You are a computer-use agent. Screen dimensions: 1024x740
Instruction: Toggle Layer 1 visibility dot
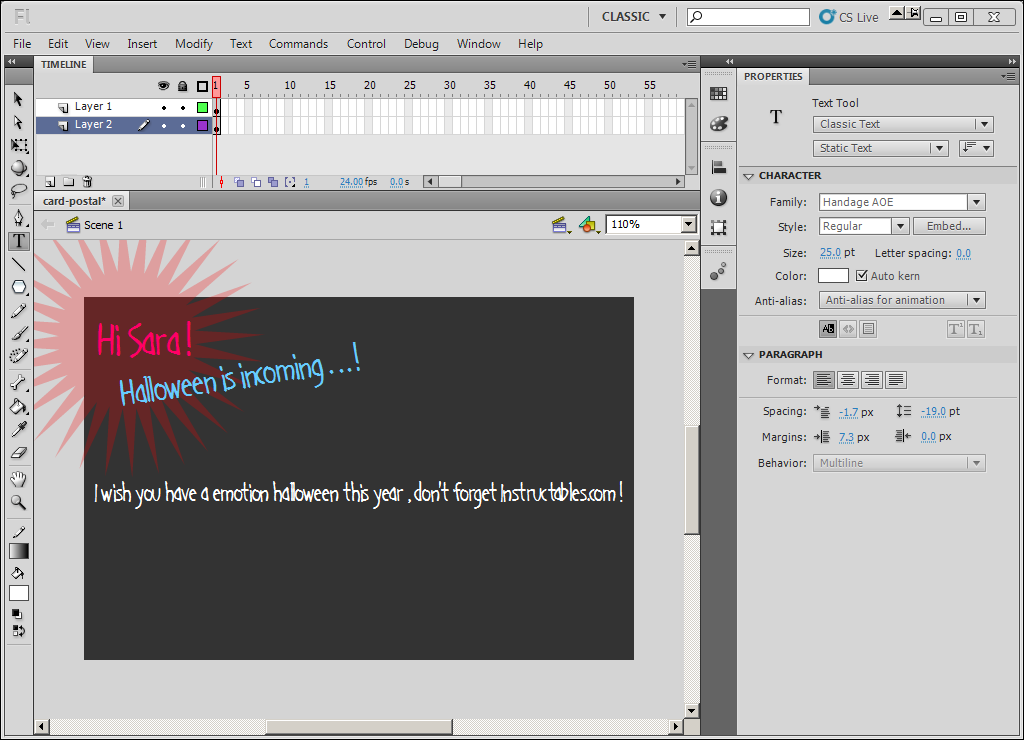tap(164, 107)
